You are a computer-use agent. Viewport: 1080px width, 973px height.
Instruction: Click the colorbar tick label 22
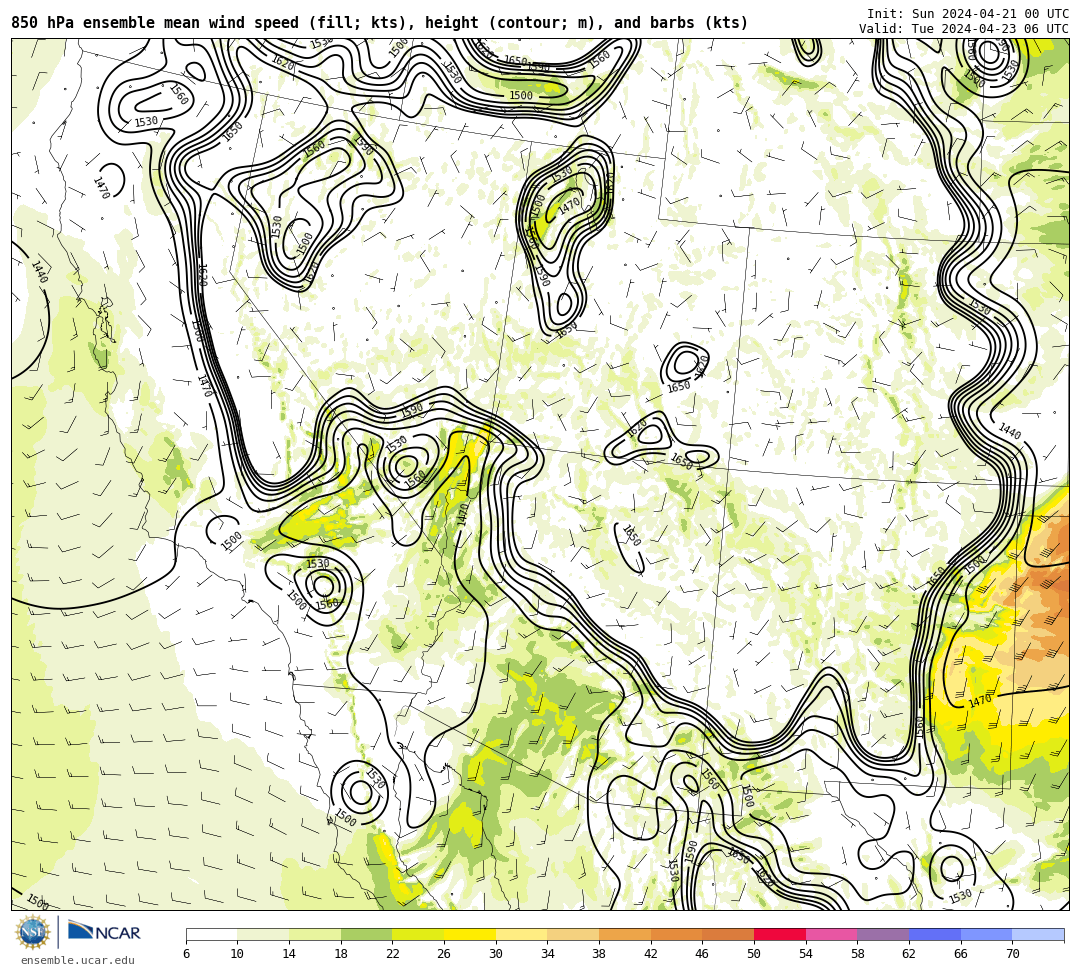[392, 954]
